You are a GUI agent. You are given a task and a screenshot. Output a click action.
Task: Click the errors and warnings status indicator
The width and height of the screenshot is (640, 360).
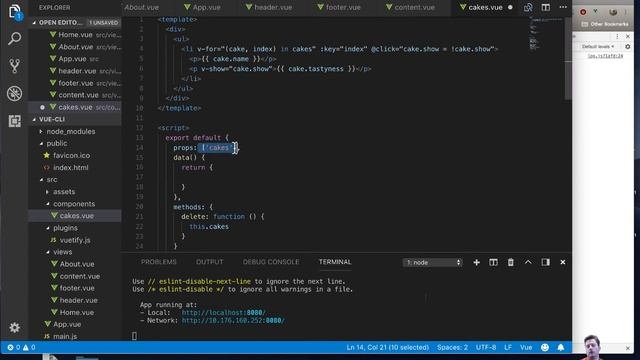[x=21, y=347]
